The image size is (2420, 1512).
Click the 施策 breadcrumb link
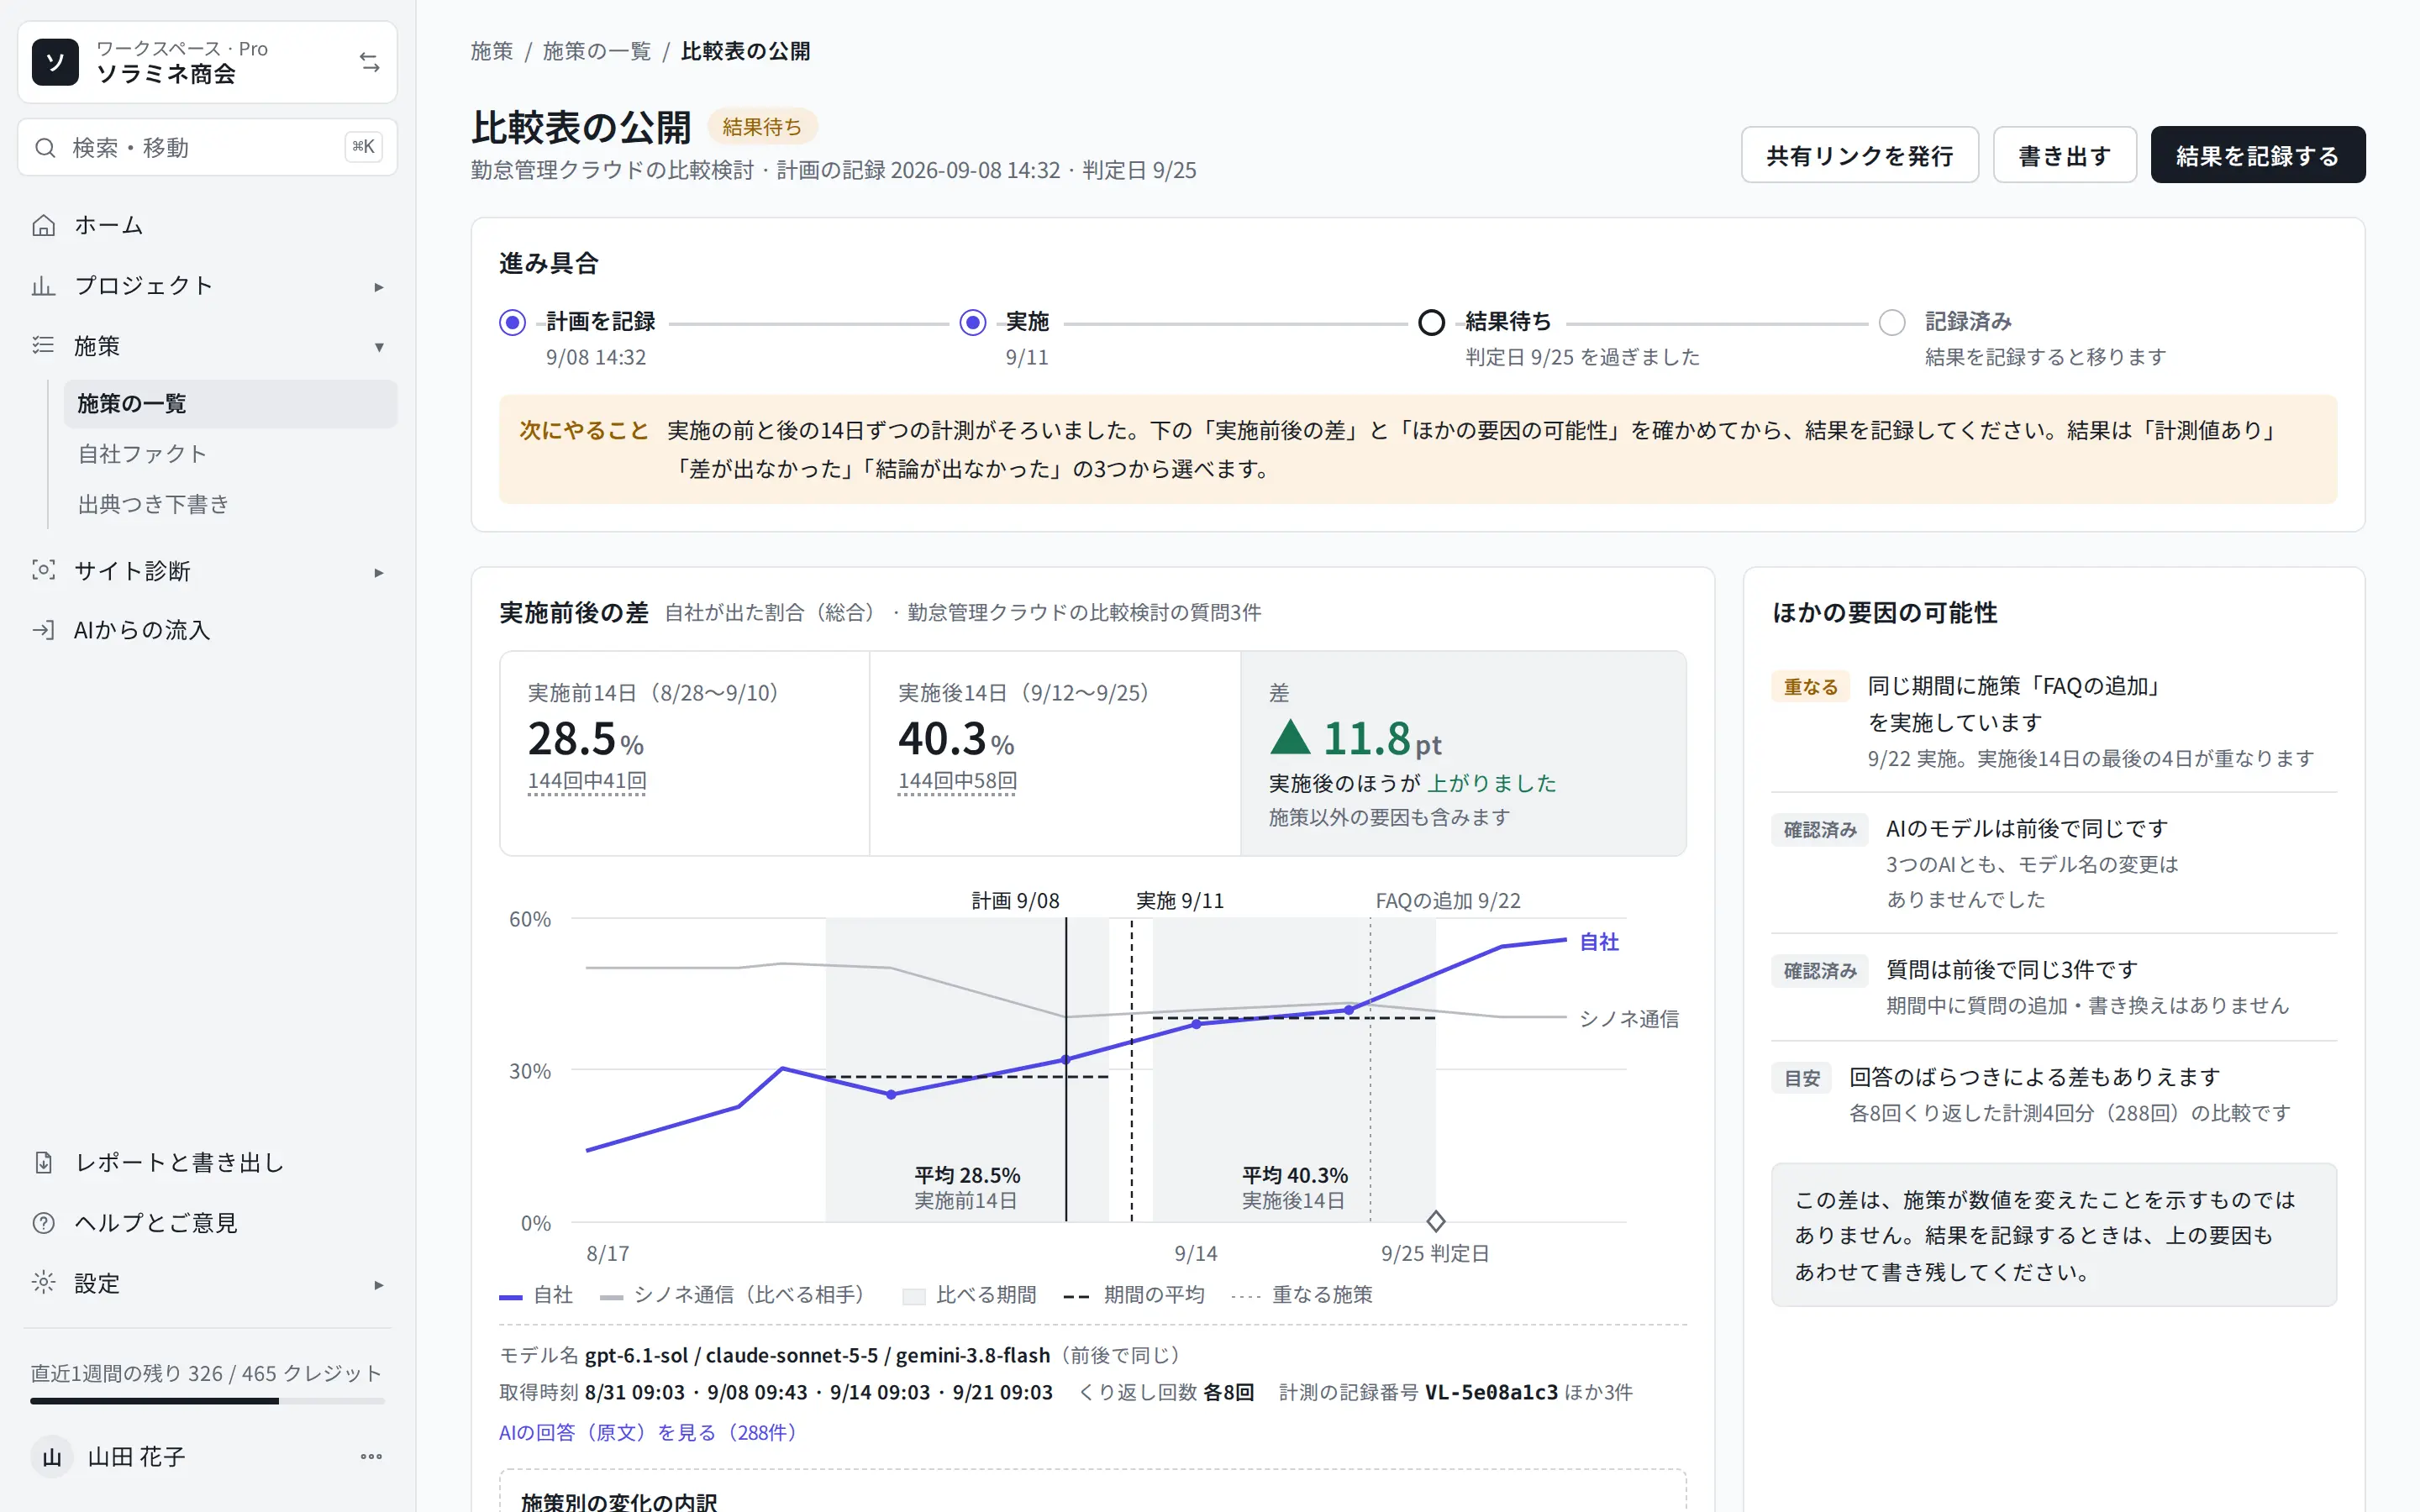coord(491,51)
